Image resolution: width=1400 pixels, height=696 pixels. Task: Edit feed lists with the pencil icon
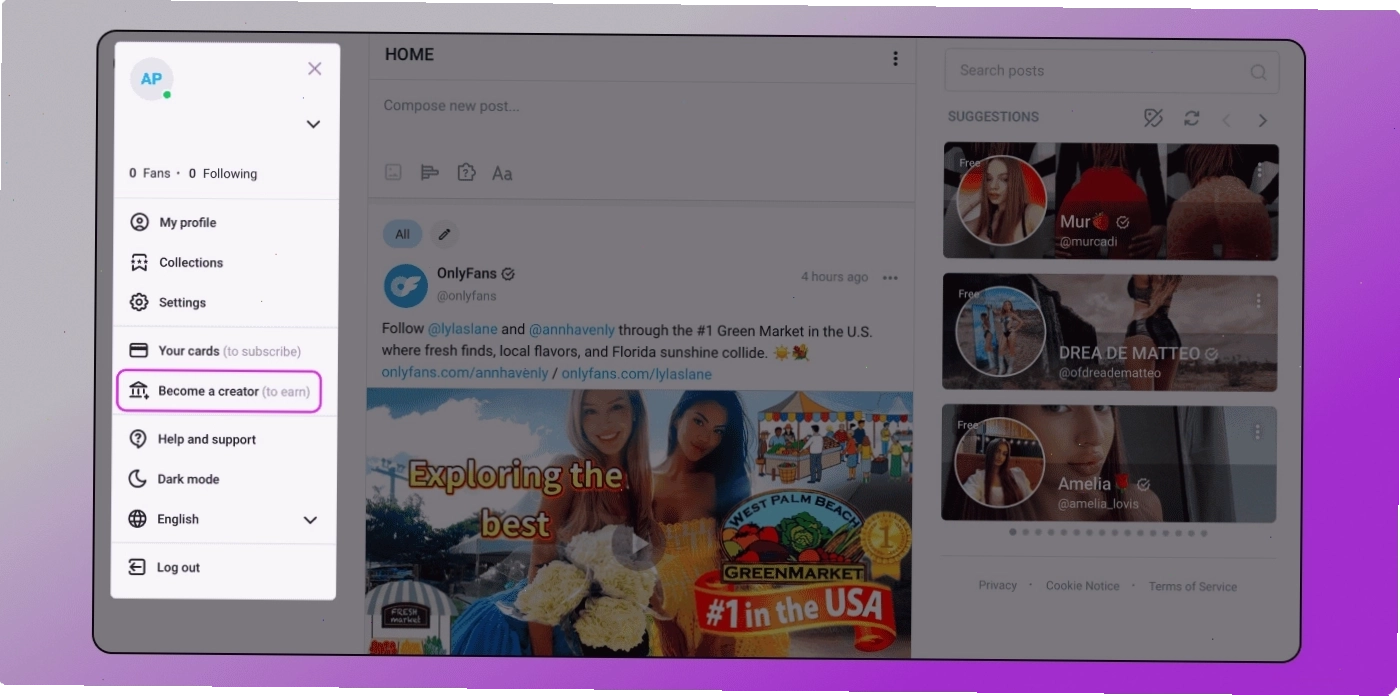click(x=445, y=234)
